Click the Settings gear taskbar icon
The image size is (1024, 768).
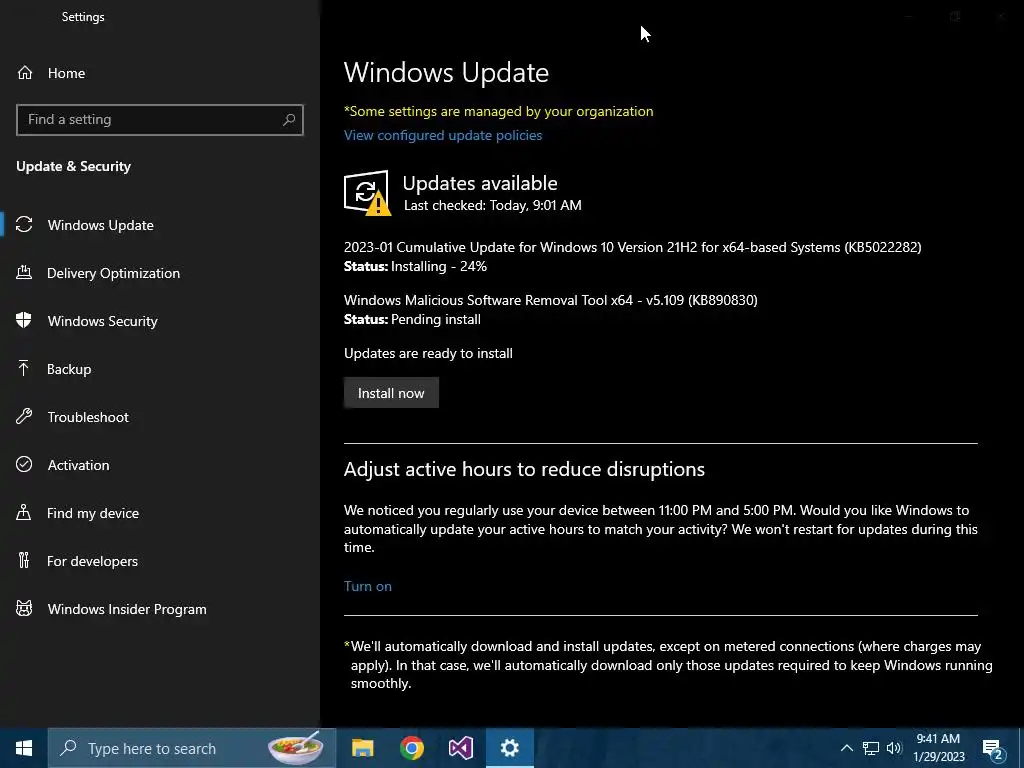[509, 748]
